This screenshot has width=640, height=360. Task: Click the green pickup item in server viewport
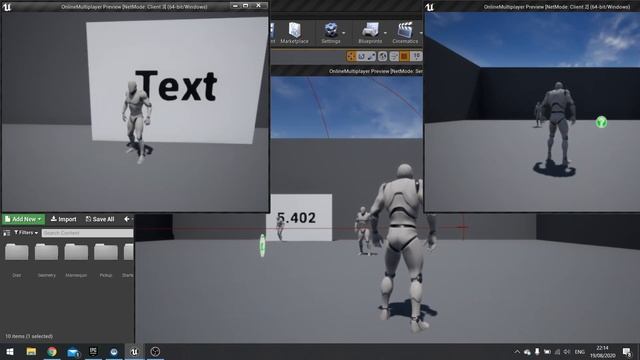(x=262, y=246)
